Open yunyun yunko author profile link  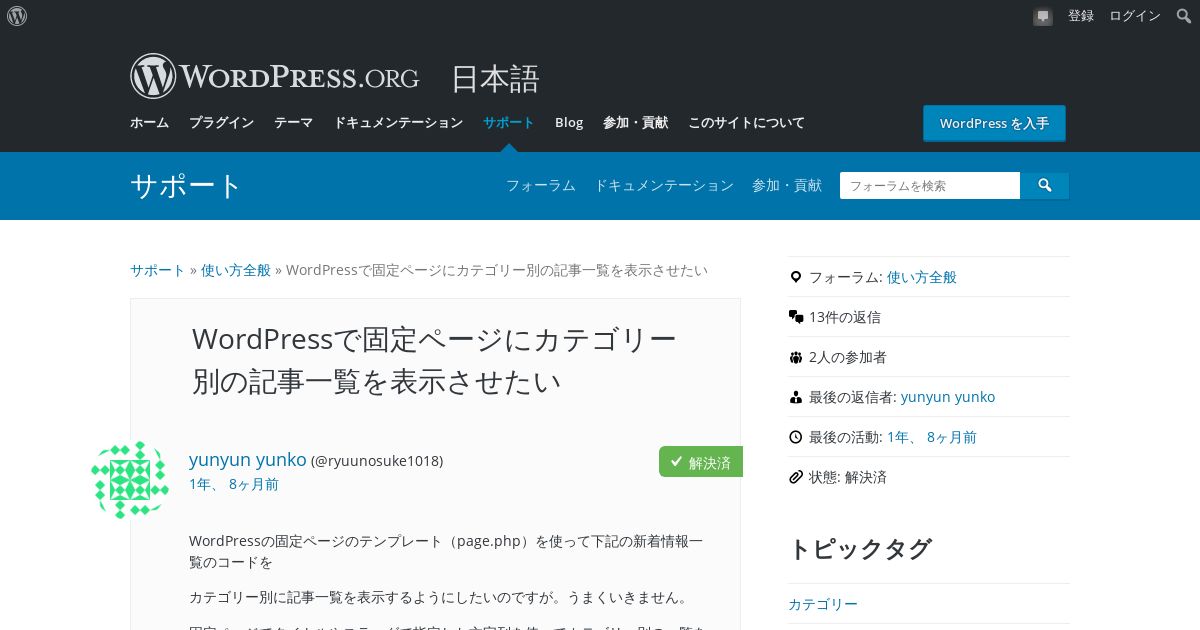[248, 460]
